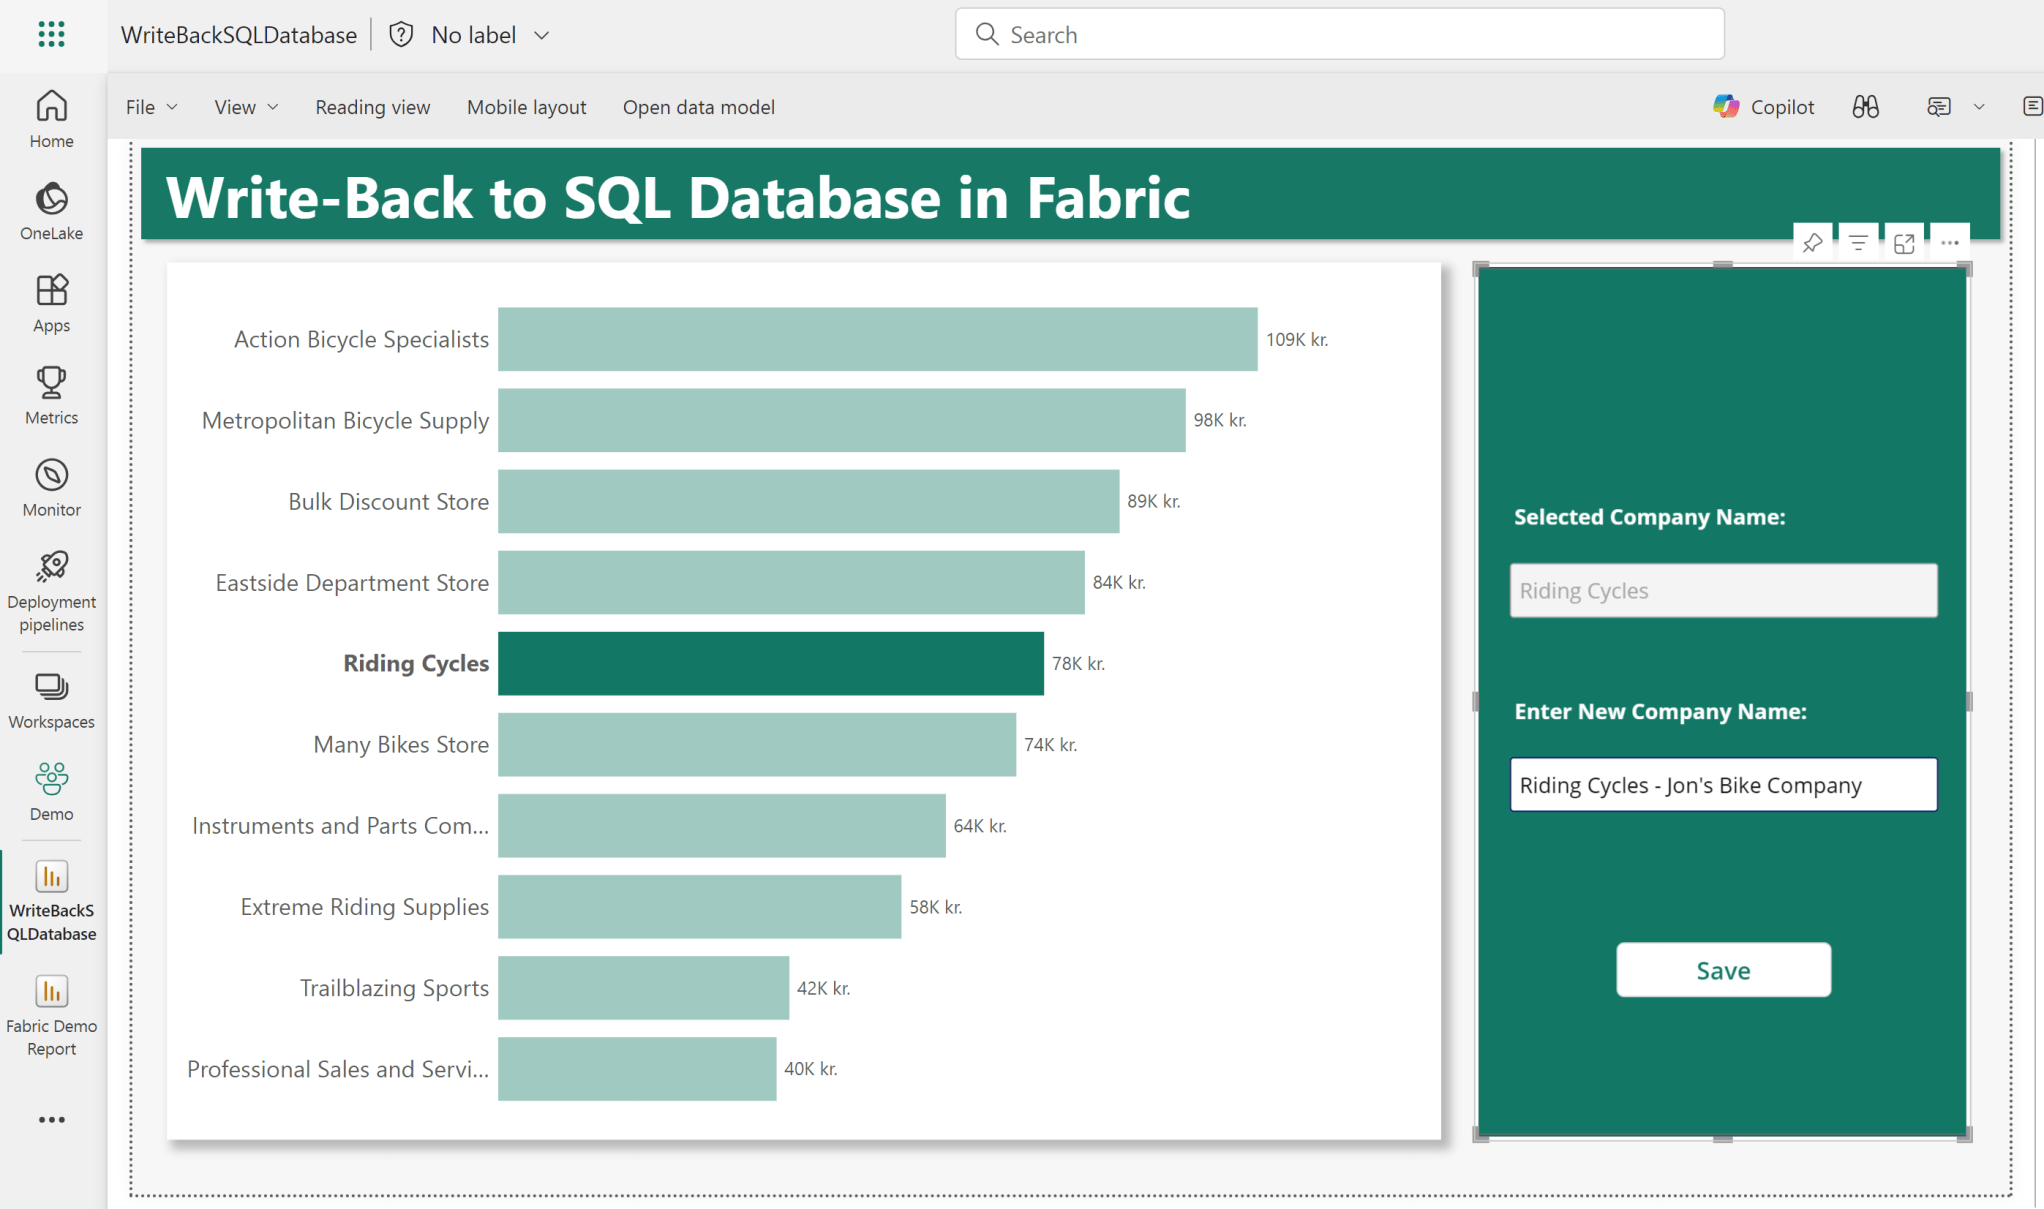Show more sidebar options ellipsis
The image size is (2044, 1209).
(51, 1119)
